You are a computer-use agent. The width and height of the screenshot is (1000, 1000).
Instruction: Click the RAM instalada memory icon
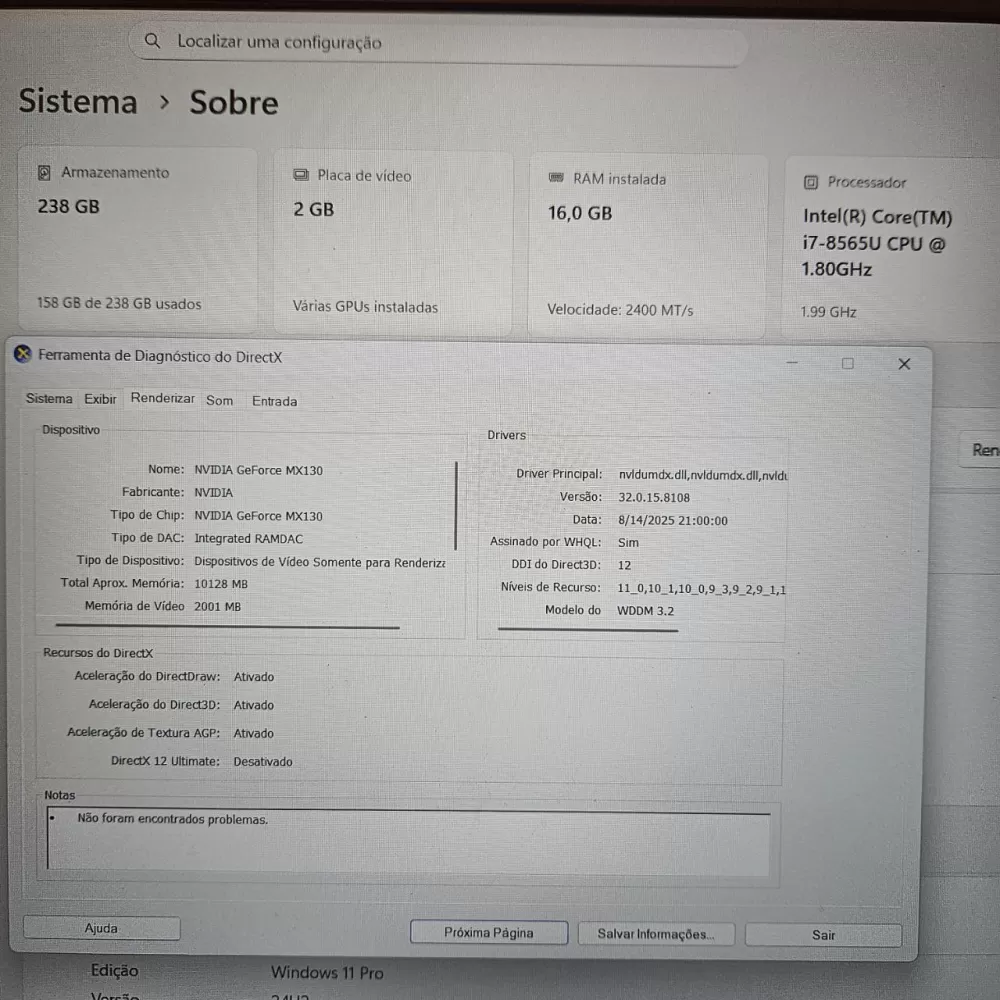557,179
